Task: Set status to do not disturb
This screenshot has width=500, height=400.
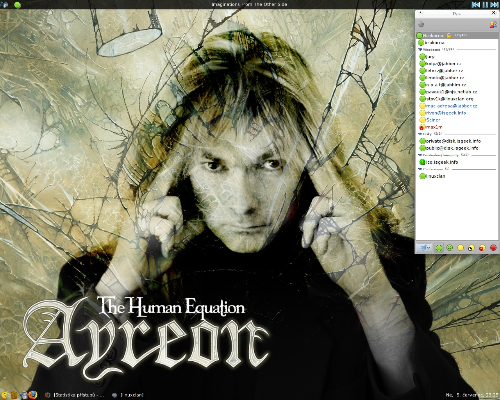Action: tap(482, 248)
